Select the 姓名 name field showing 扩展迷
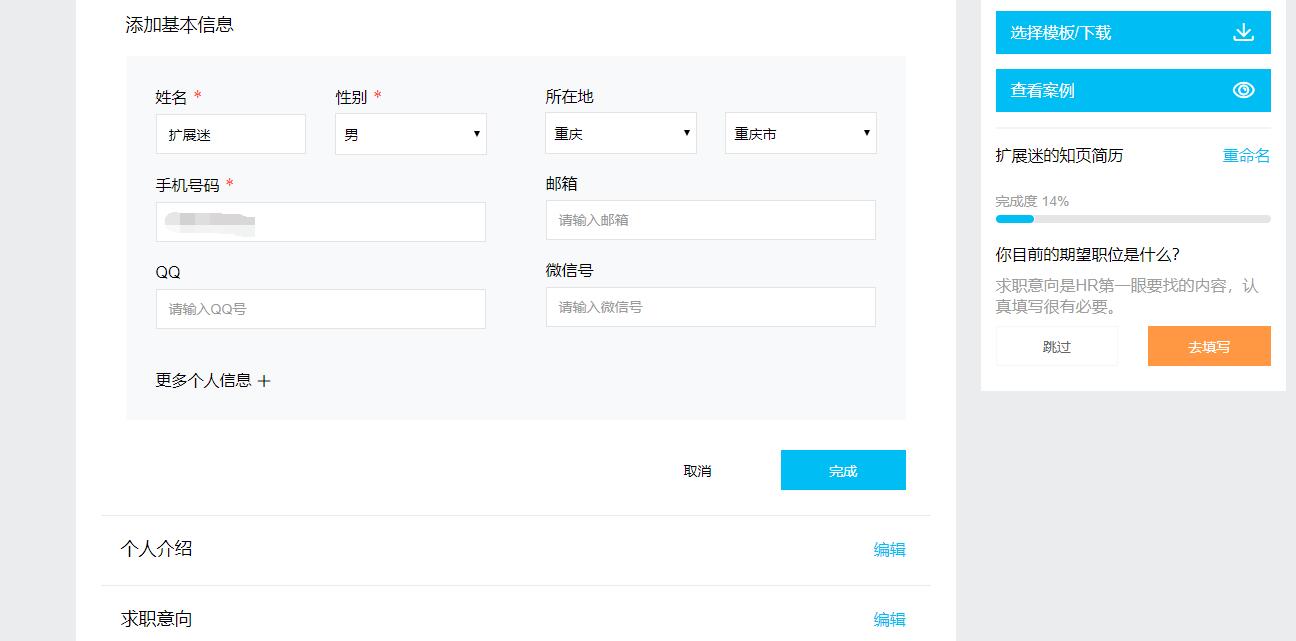The width and height of the screenshot is (1296, 641). (230, 133)
